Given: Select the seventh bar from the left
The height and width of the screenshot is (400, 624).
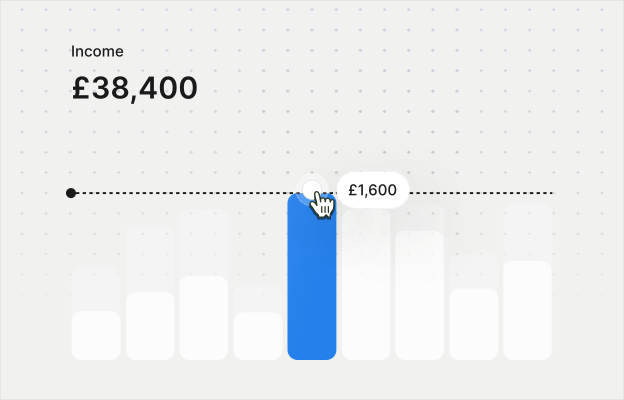Looking at the screenshot, I should 419,295.
